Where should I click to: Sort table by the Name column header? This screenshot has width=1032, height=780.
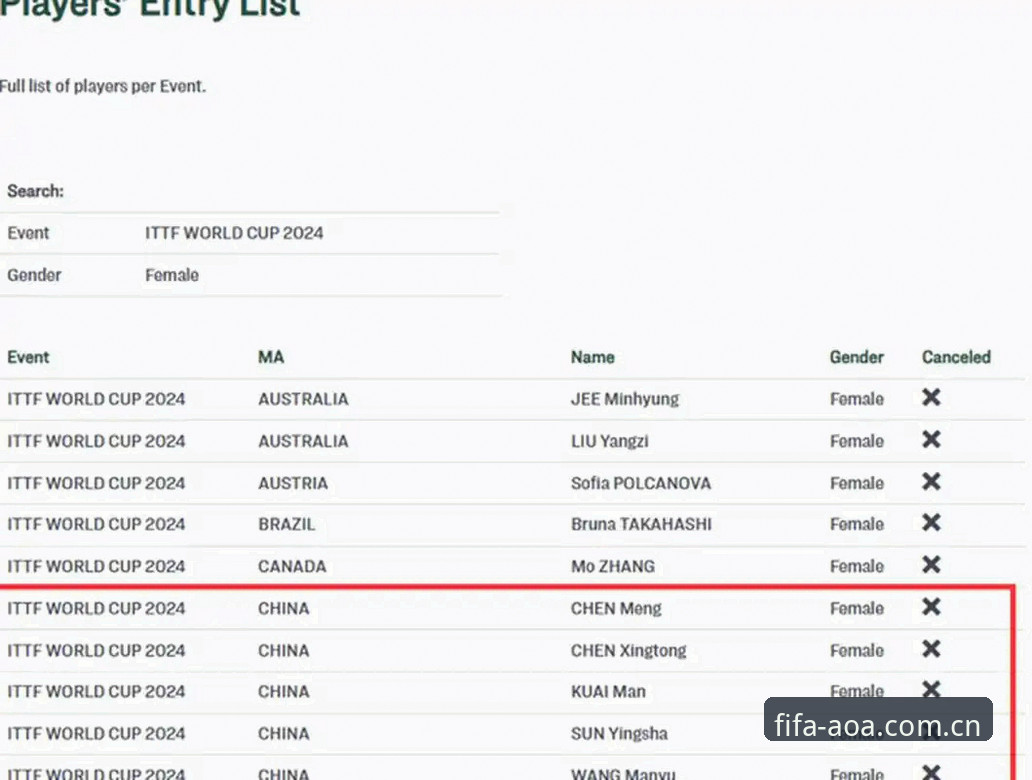[x=592, y=357]
